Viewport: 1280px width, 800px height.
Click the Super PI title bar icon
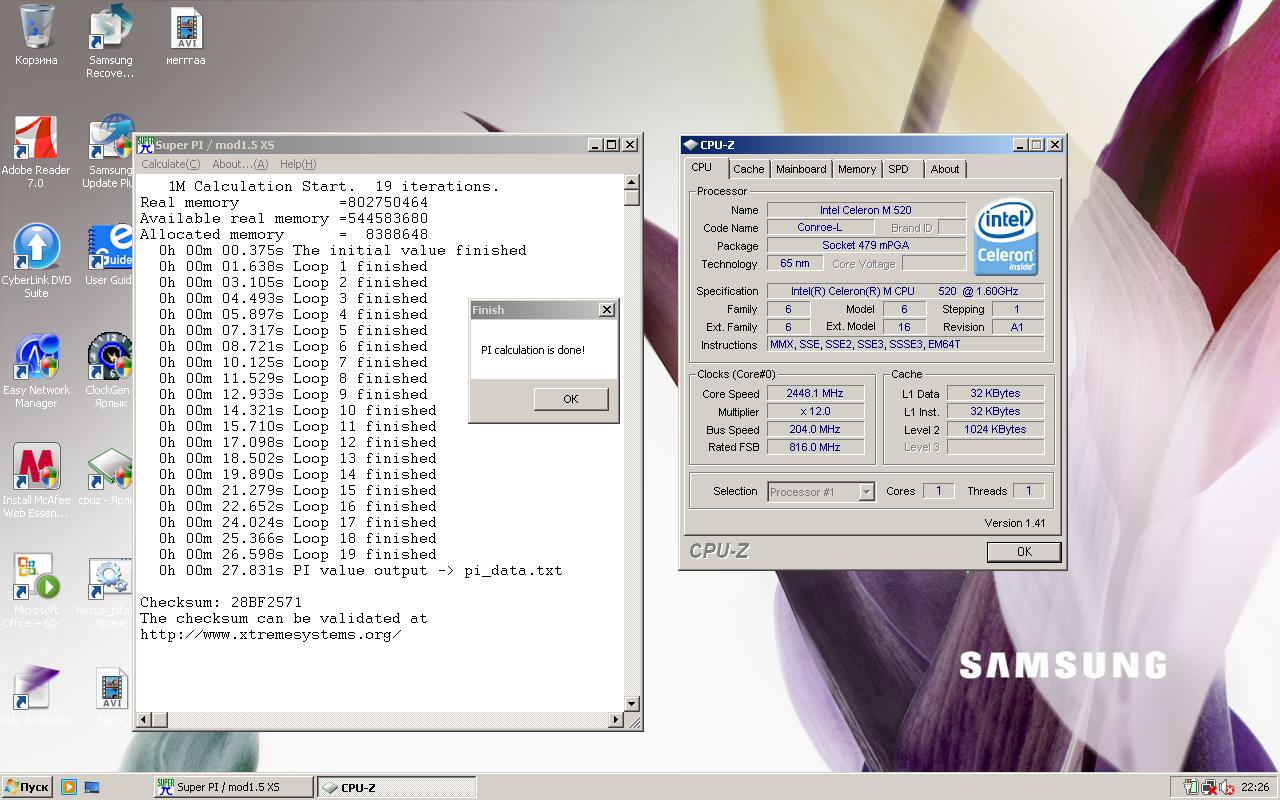tap(145, 145)
